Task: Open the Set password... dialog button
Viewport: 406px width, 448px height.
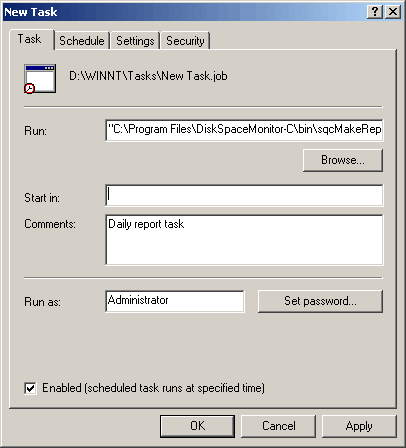Action: pyautogui.click(x=320, y=301)
